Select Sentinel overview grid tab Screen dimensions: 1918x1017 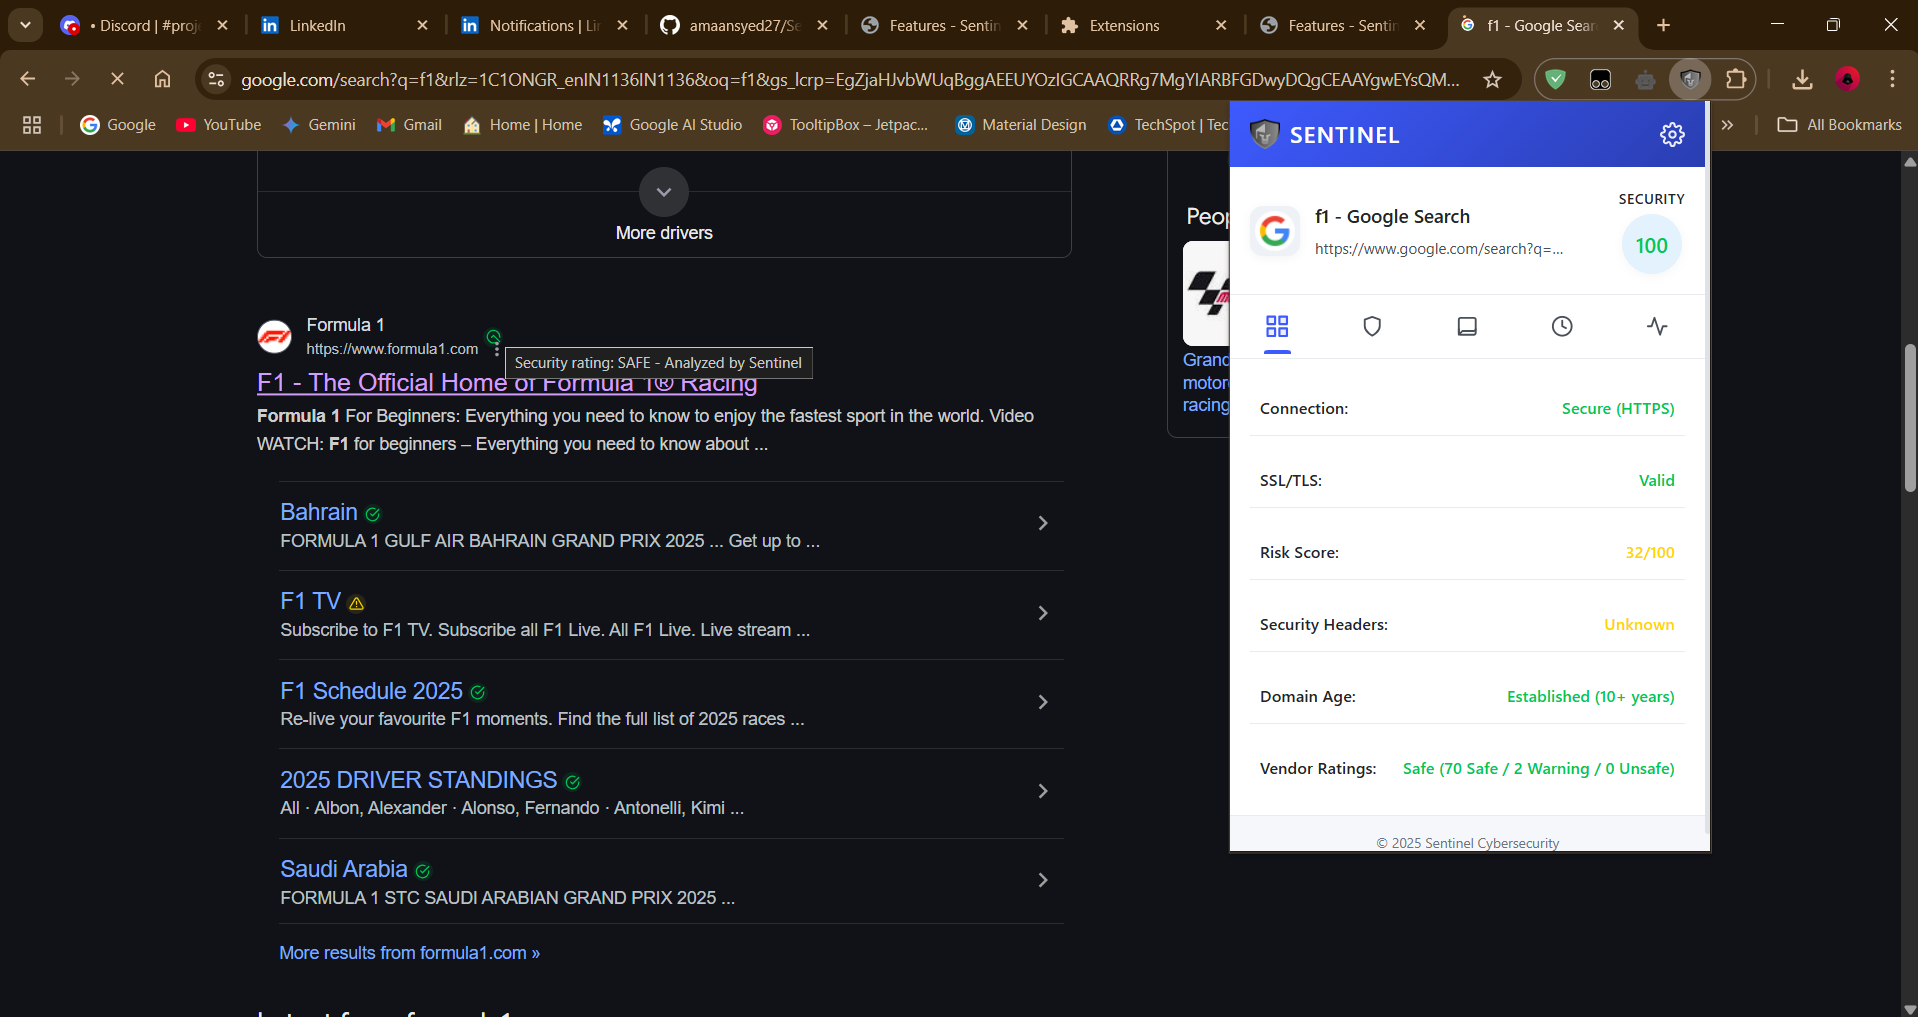(1277, 327)
